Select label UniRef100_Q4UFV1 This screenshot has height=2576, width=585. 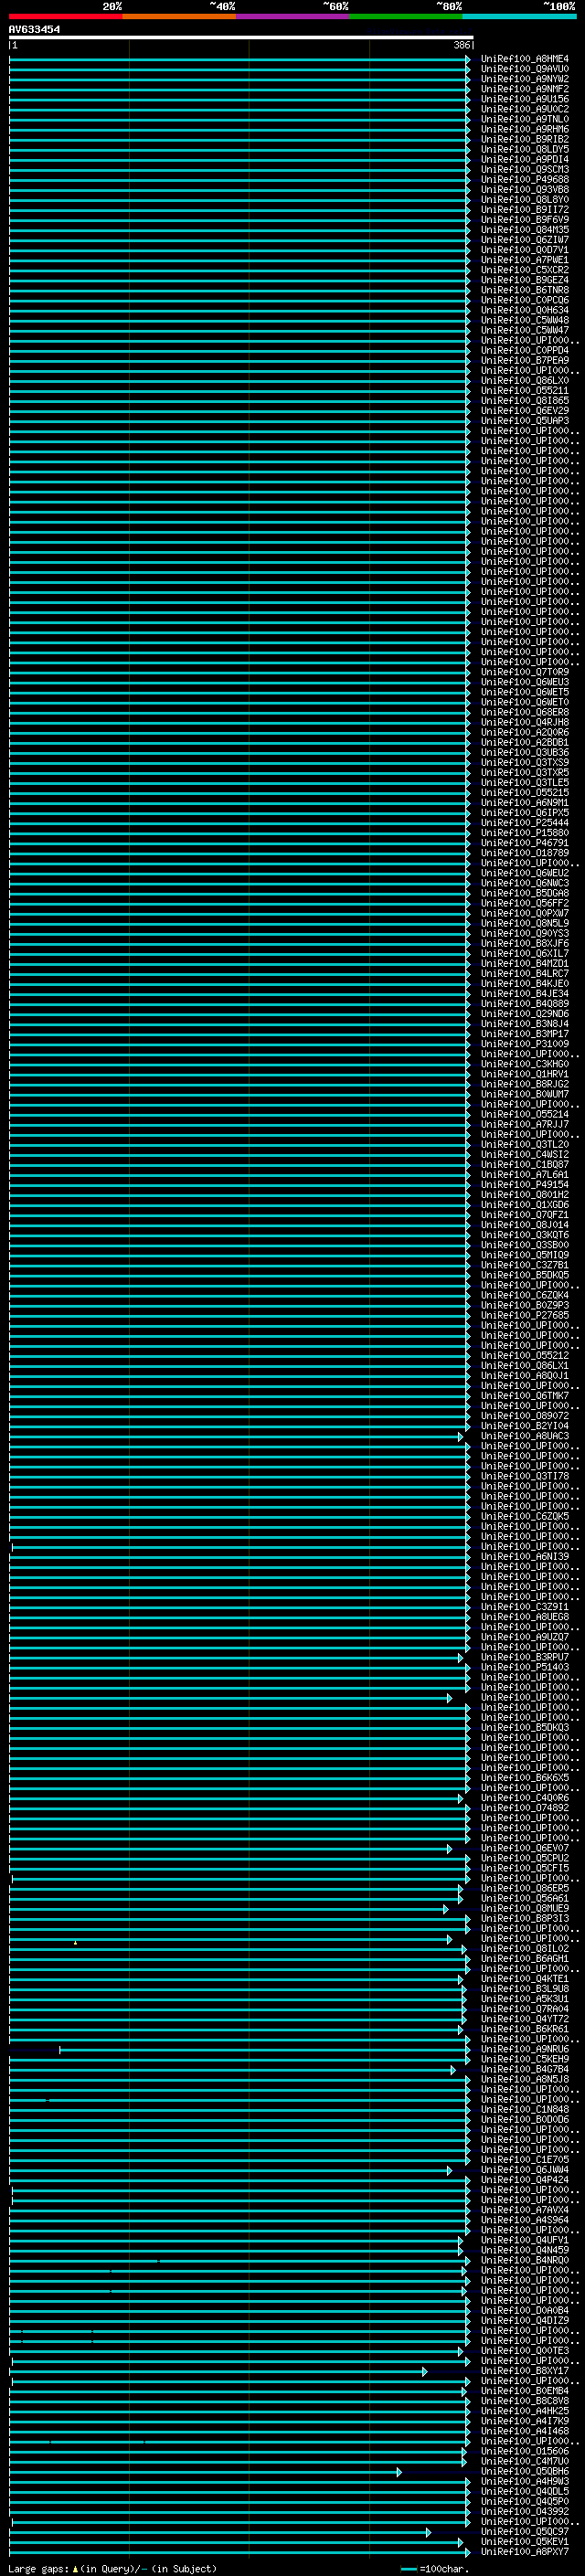[x=524, y=2240]
